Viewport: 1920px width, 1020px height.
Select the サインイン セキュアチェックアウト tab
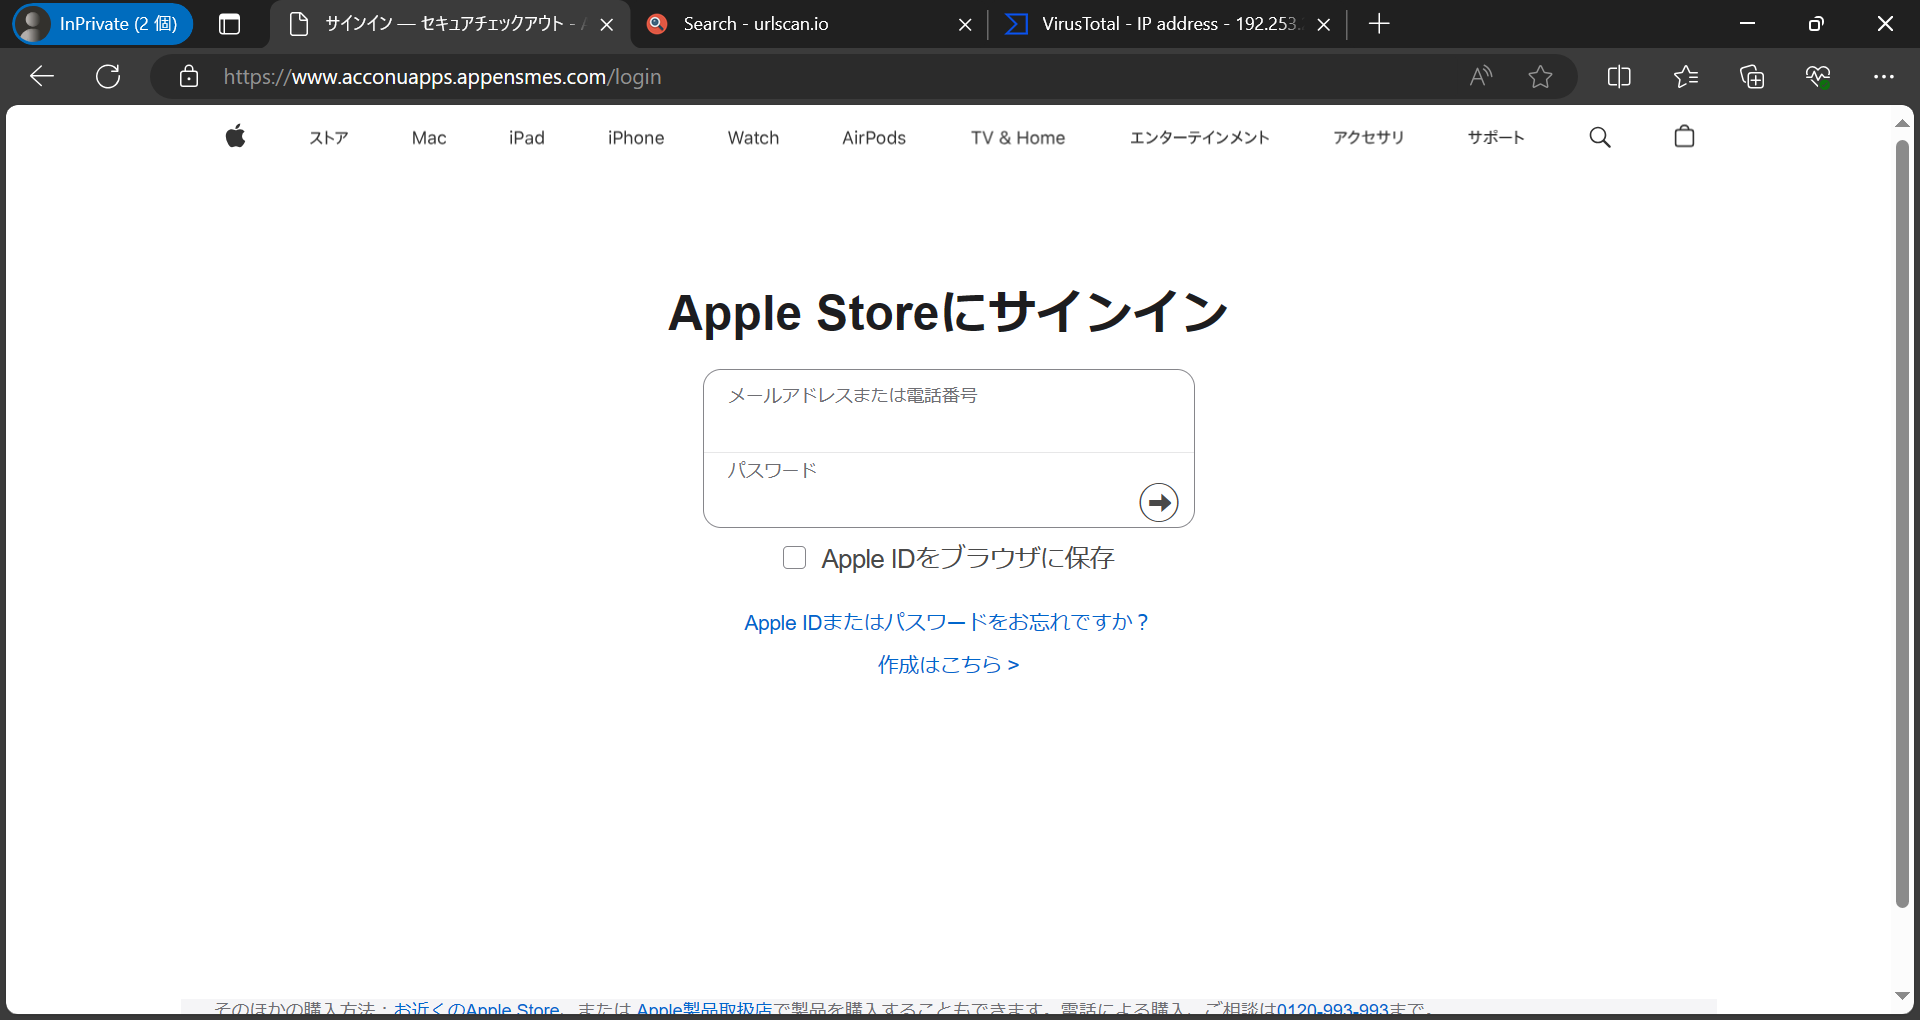[449, 24]
